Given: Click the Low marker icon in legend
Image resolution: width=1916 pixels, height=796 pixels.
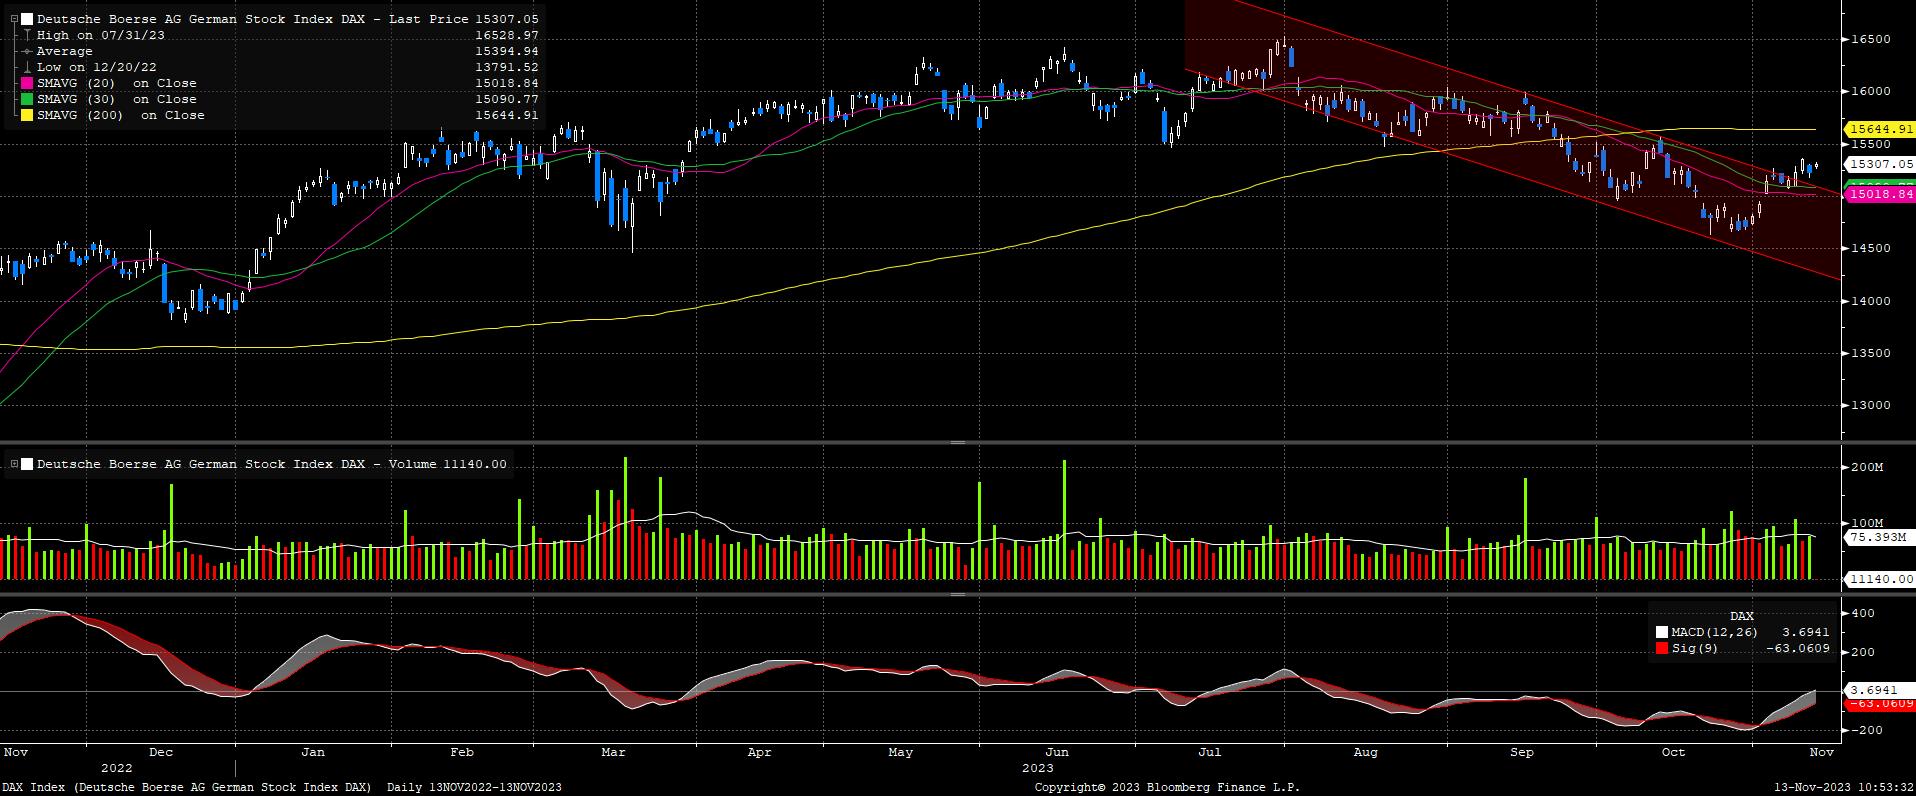Looking at the screenshot, I should click(x=27, y=67).
